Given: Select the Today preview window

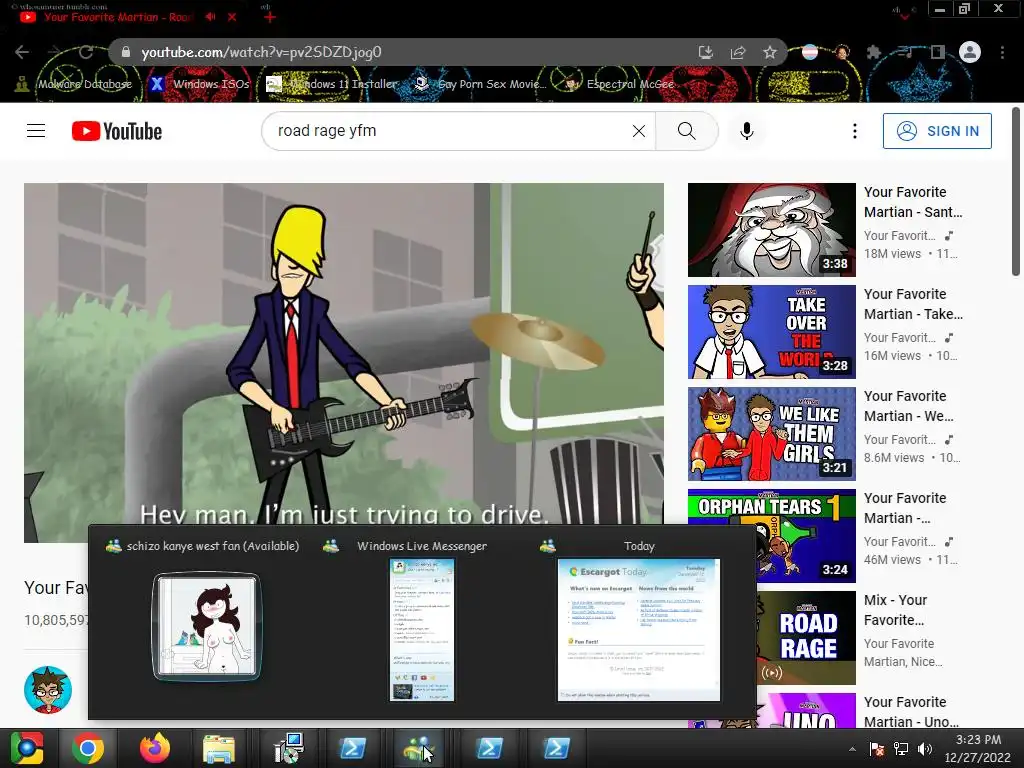Looking at the screenshot, I should [639, 629].
